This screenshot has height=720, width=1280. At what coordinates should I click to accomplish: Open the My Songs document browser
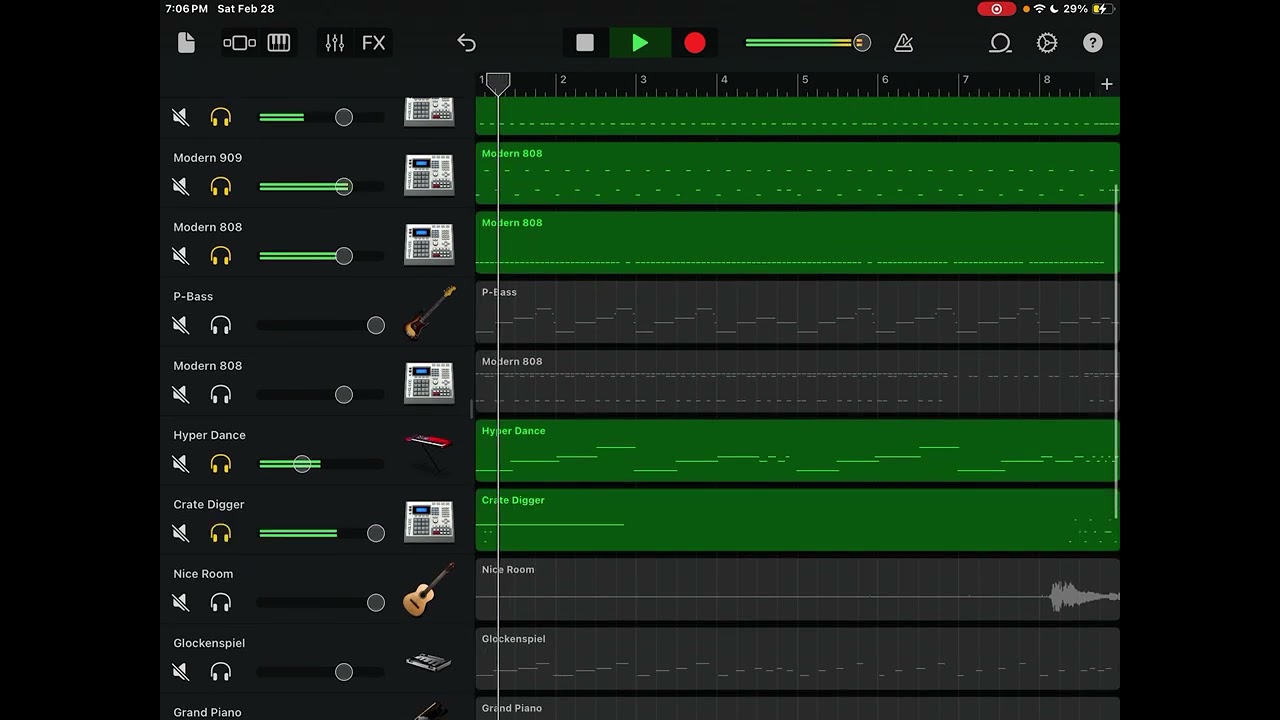pos(186,43)
